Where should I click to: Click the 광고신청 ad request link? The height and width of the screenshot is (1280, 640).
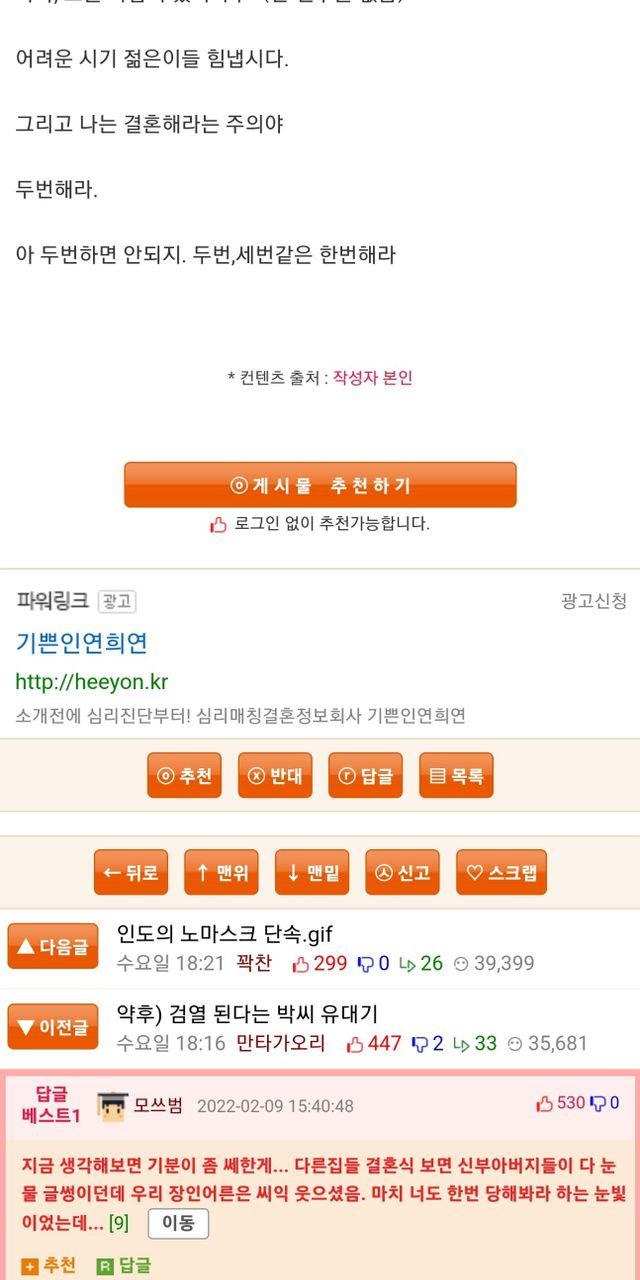click(594, 601)
